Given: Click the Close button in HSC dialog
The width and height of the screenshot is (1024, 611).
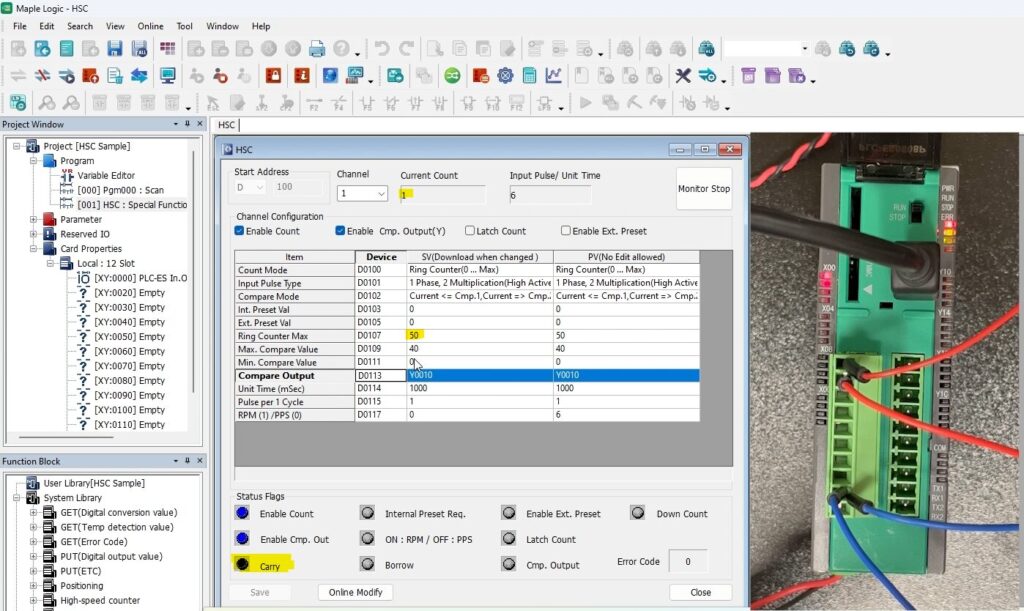Looking at the screenshot, I should tap(701, 592).
